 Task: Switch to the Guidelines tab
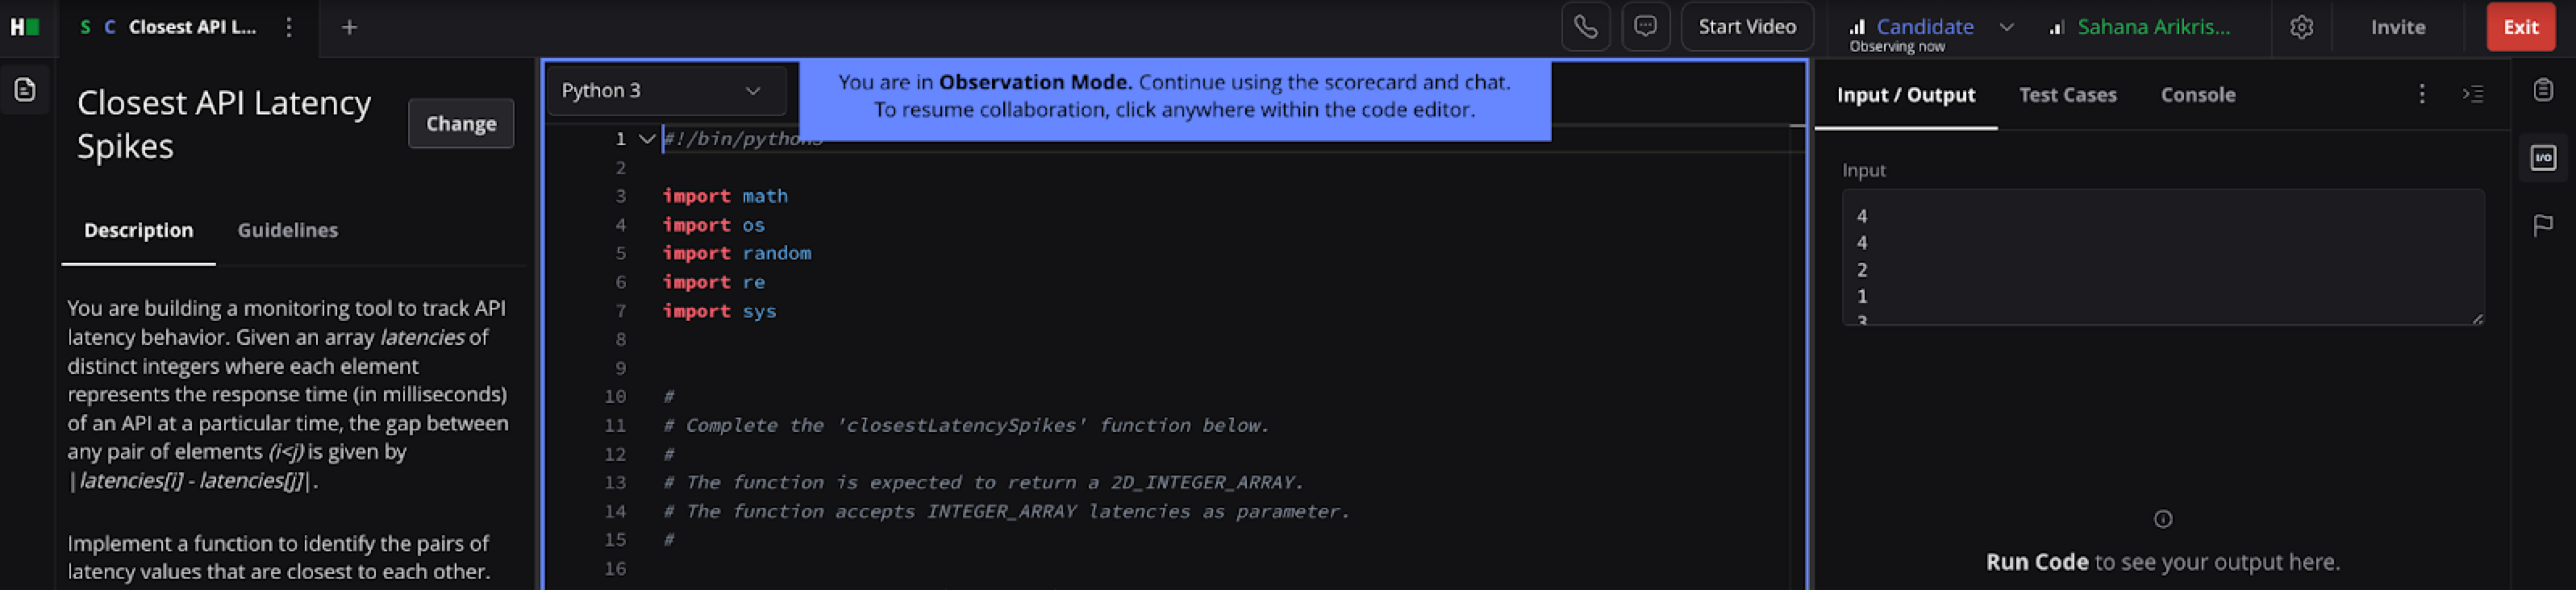point(287,230)
